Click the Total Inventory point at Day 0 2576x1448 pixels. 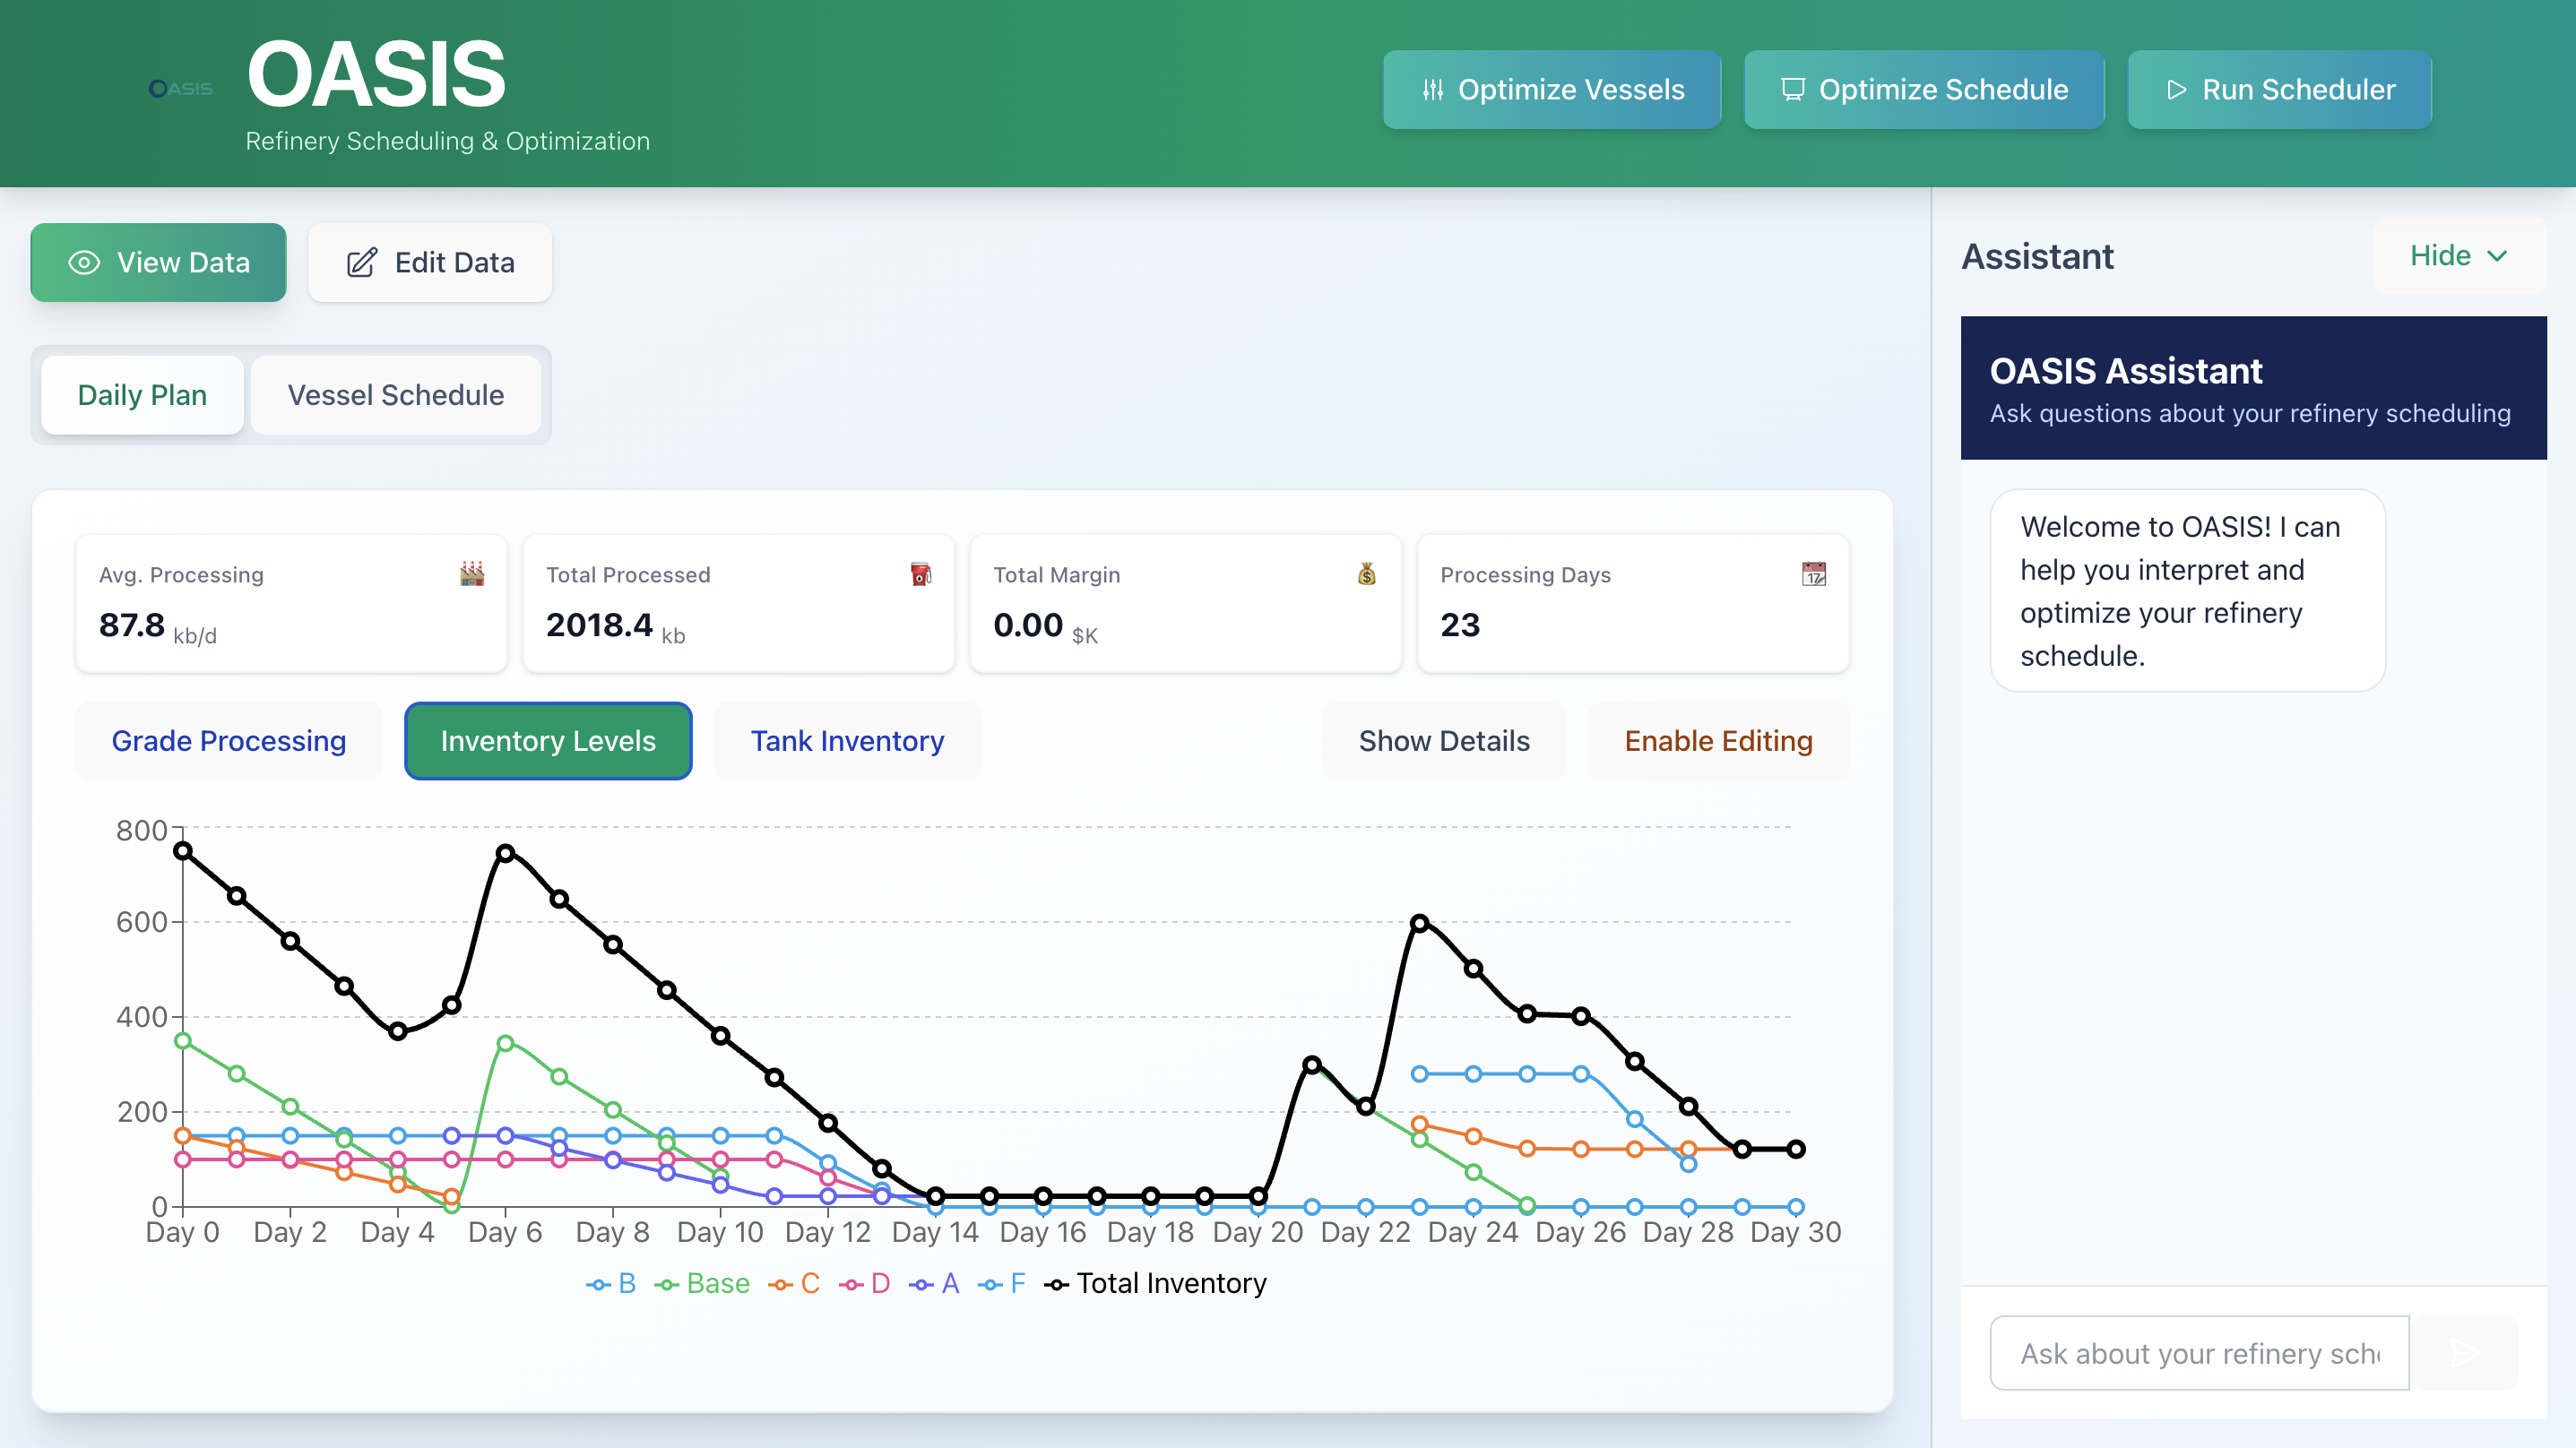[x=183, y=851]
